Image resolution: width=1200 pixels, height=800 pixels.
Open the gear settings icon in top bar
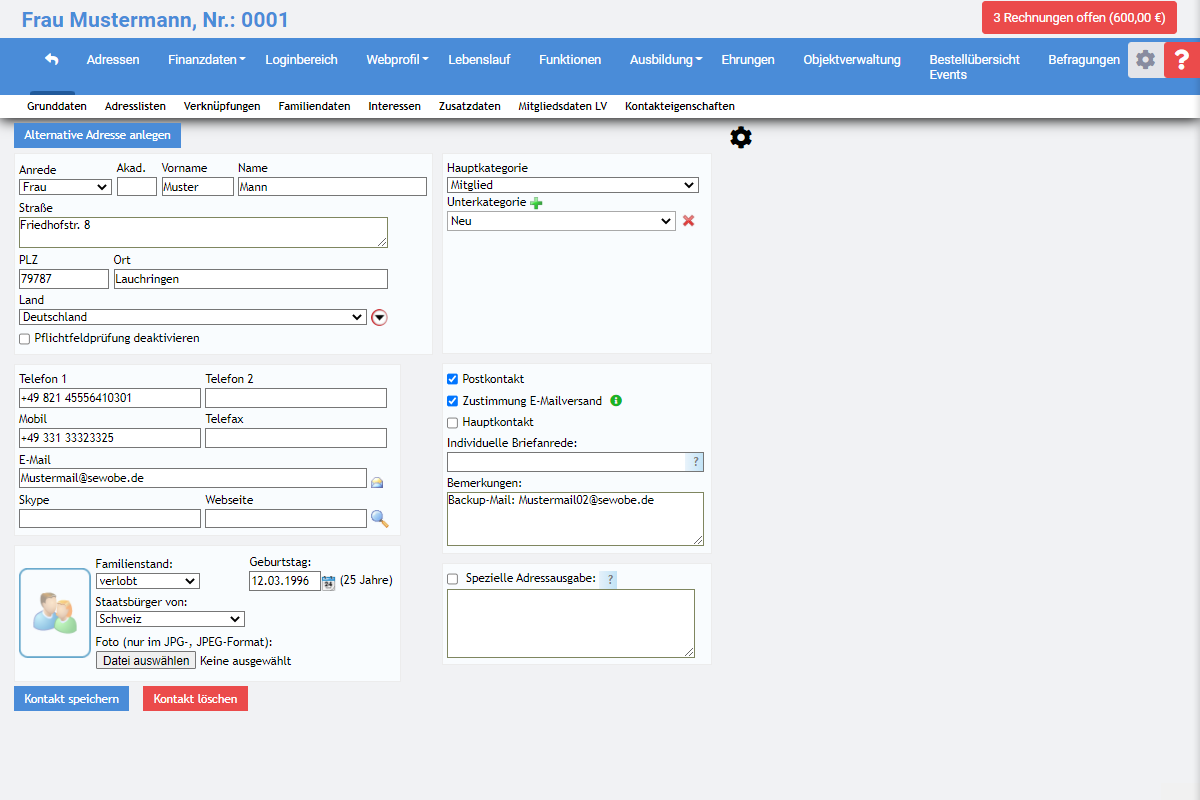pos(1145,60)
